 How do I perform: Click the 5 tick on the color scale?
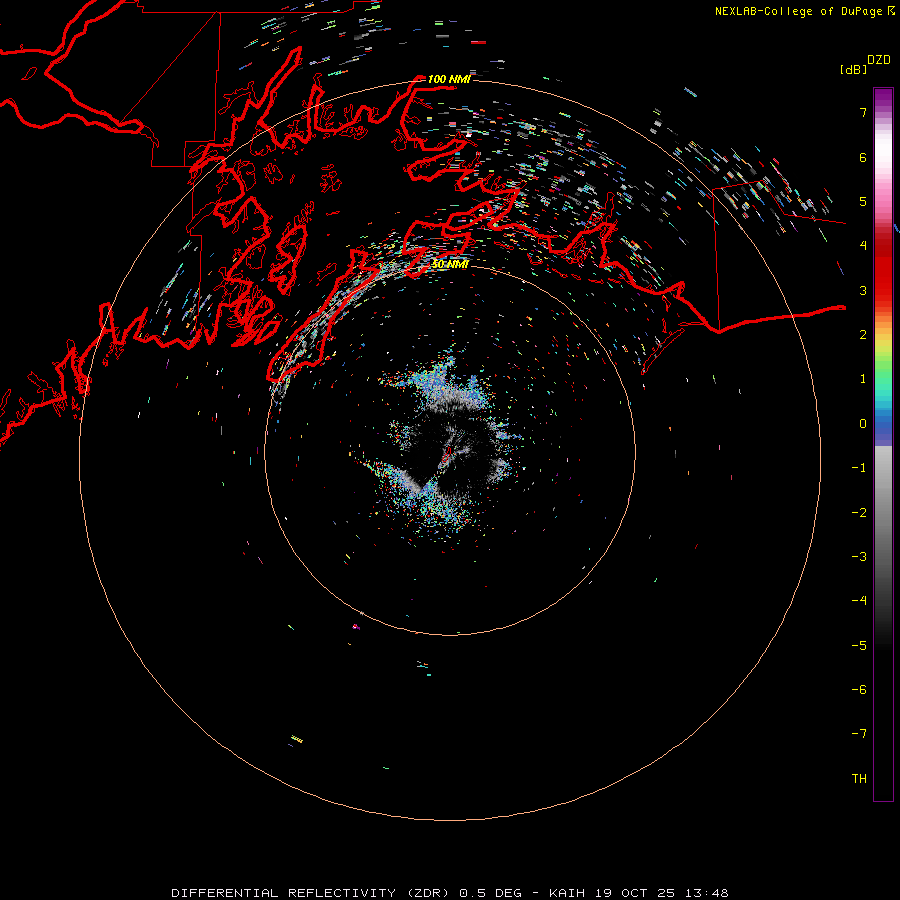point(863,201)
